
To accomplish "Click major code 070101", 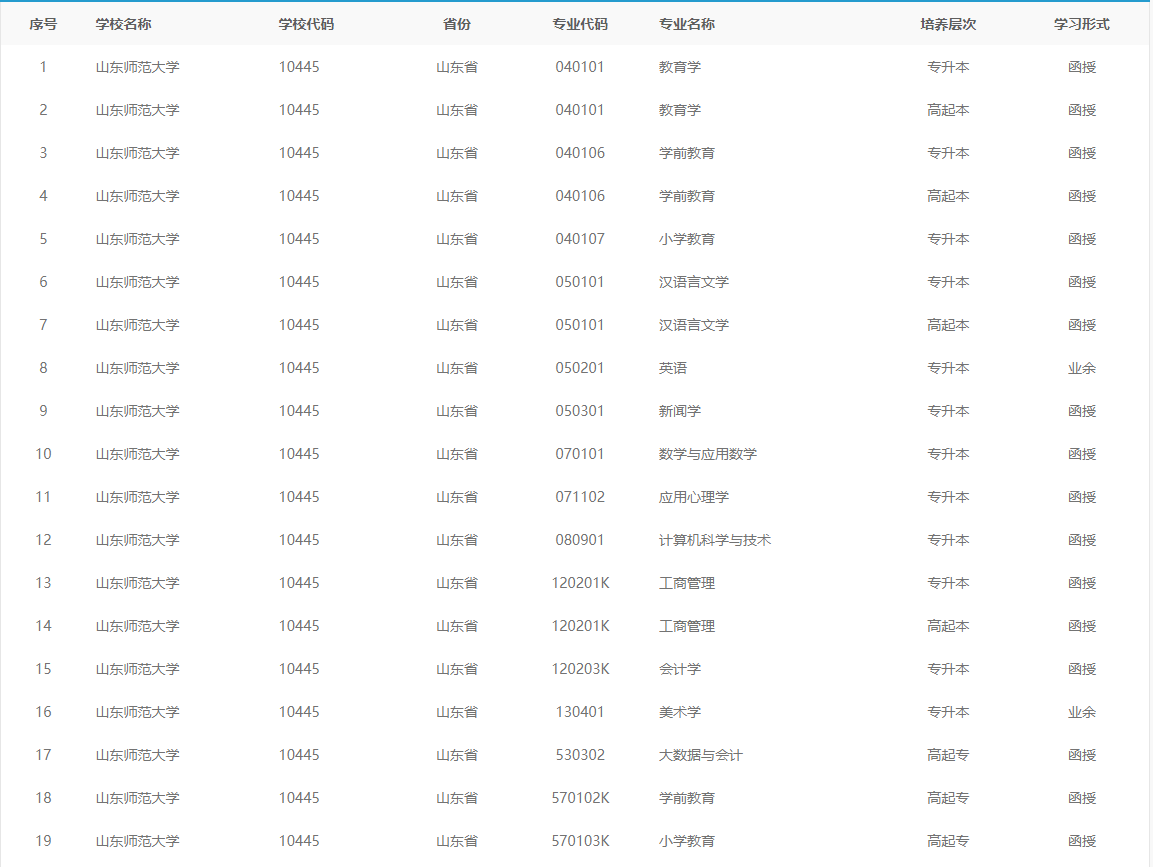I will pos(580,454).
